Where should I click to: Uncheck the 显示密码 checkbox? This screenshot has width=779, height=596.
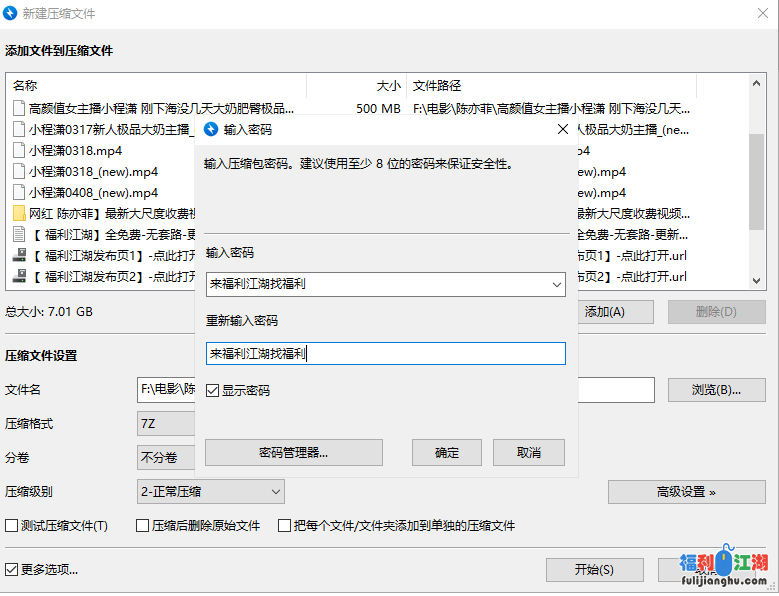213,390
